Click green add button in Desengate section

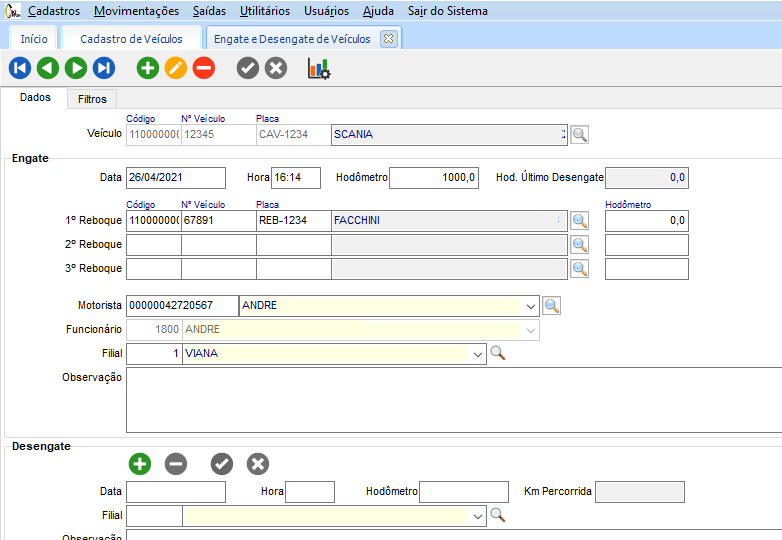coord(139,464)
